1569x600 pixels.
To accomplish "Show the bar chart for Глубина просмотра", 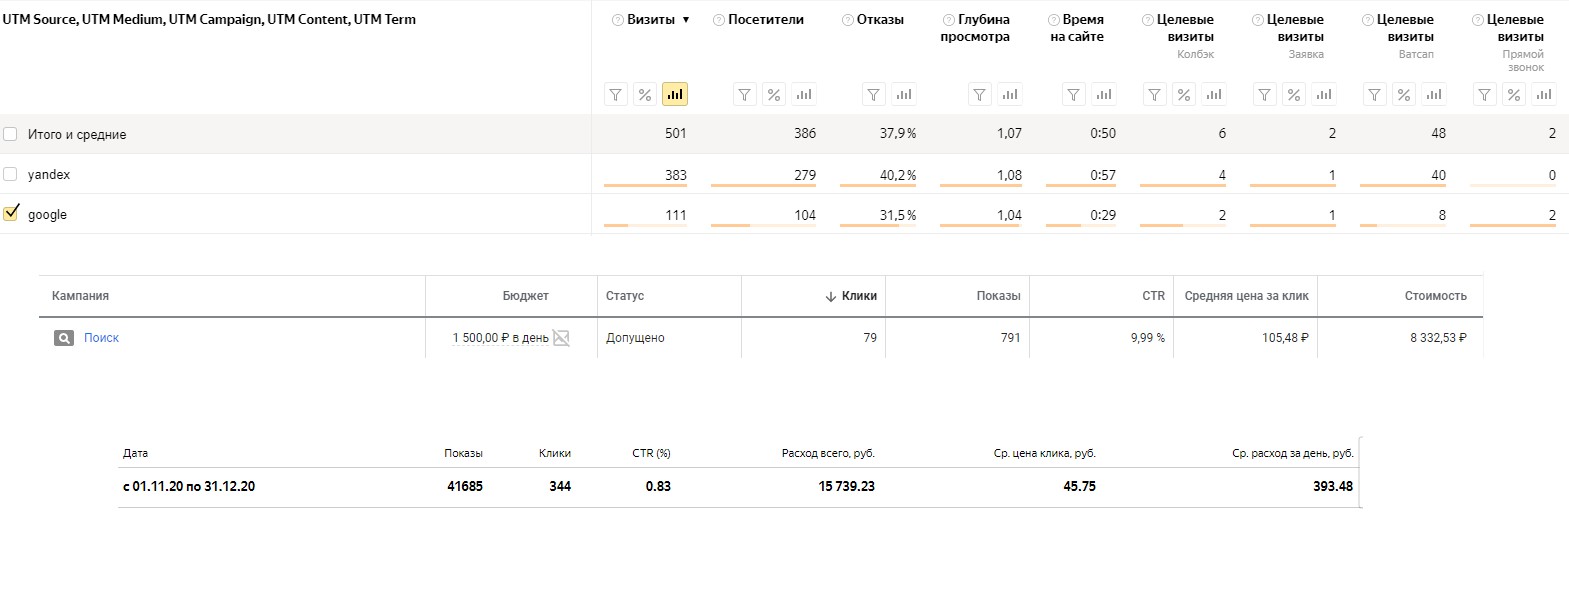I will (x=1010, y=95).
